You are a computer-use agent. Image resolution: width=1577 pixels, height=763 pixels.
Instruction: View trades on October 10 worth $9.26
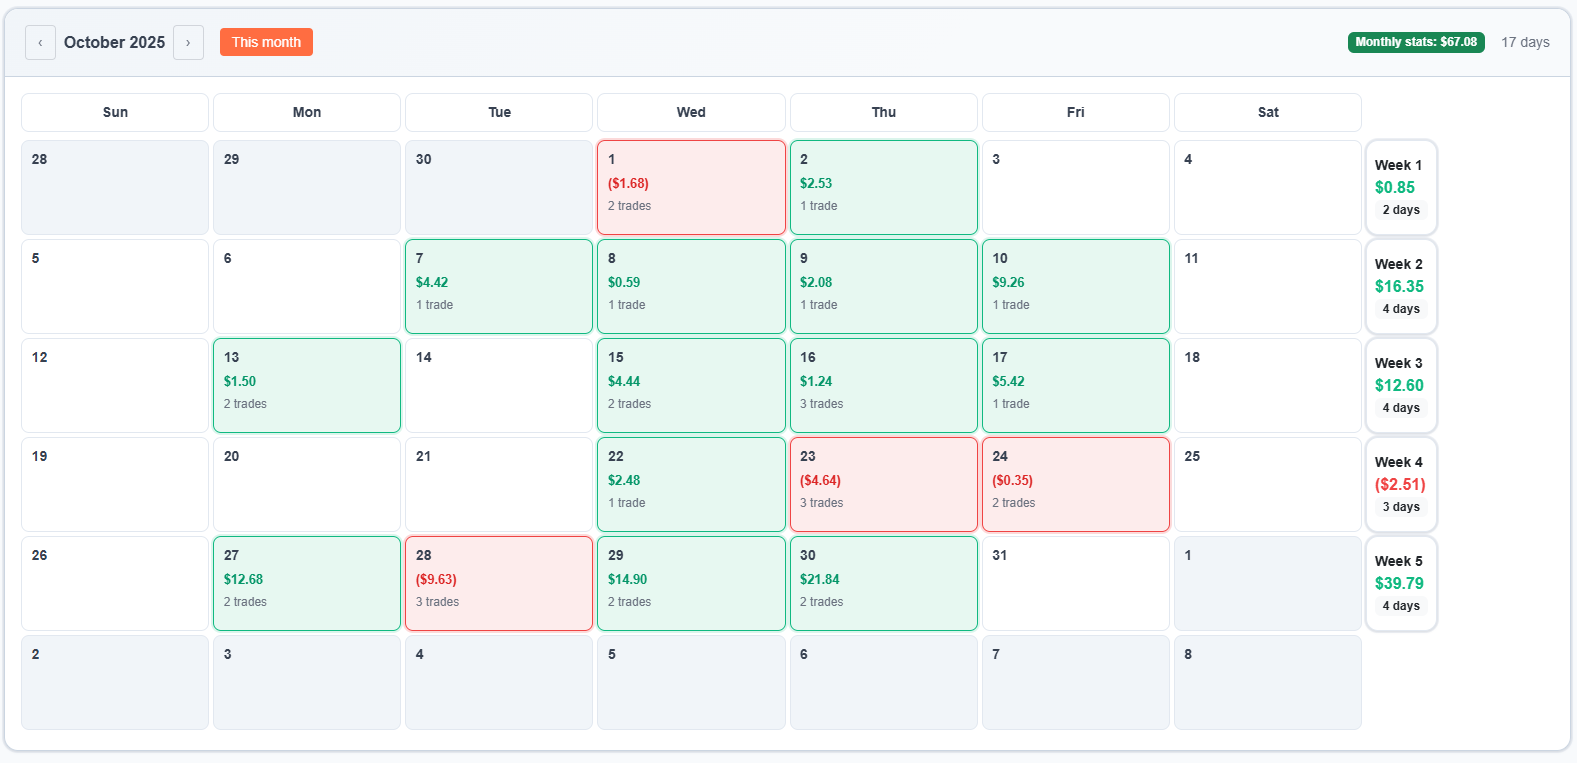(1075, 286)
